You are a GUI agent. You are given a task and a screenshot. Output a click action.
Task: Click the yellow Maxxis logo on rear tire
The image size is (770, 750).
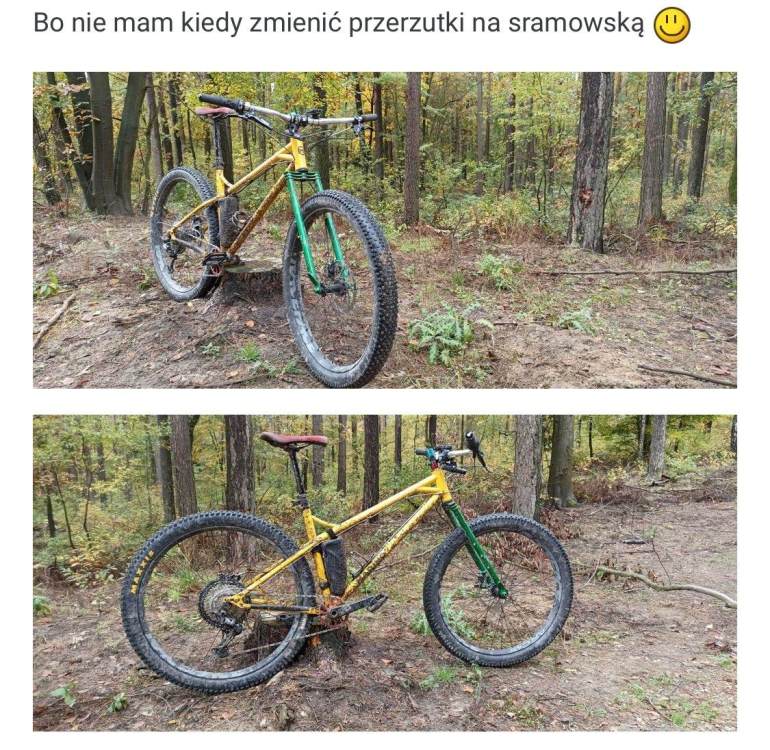pyautogui.click(x=139, y=571)
